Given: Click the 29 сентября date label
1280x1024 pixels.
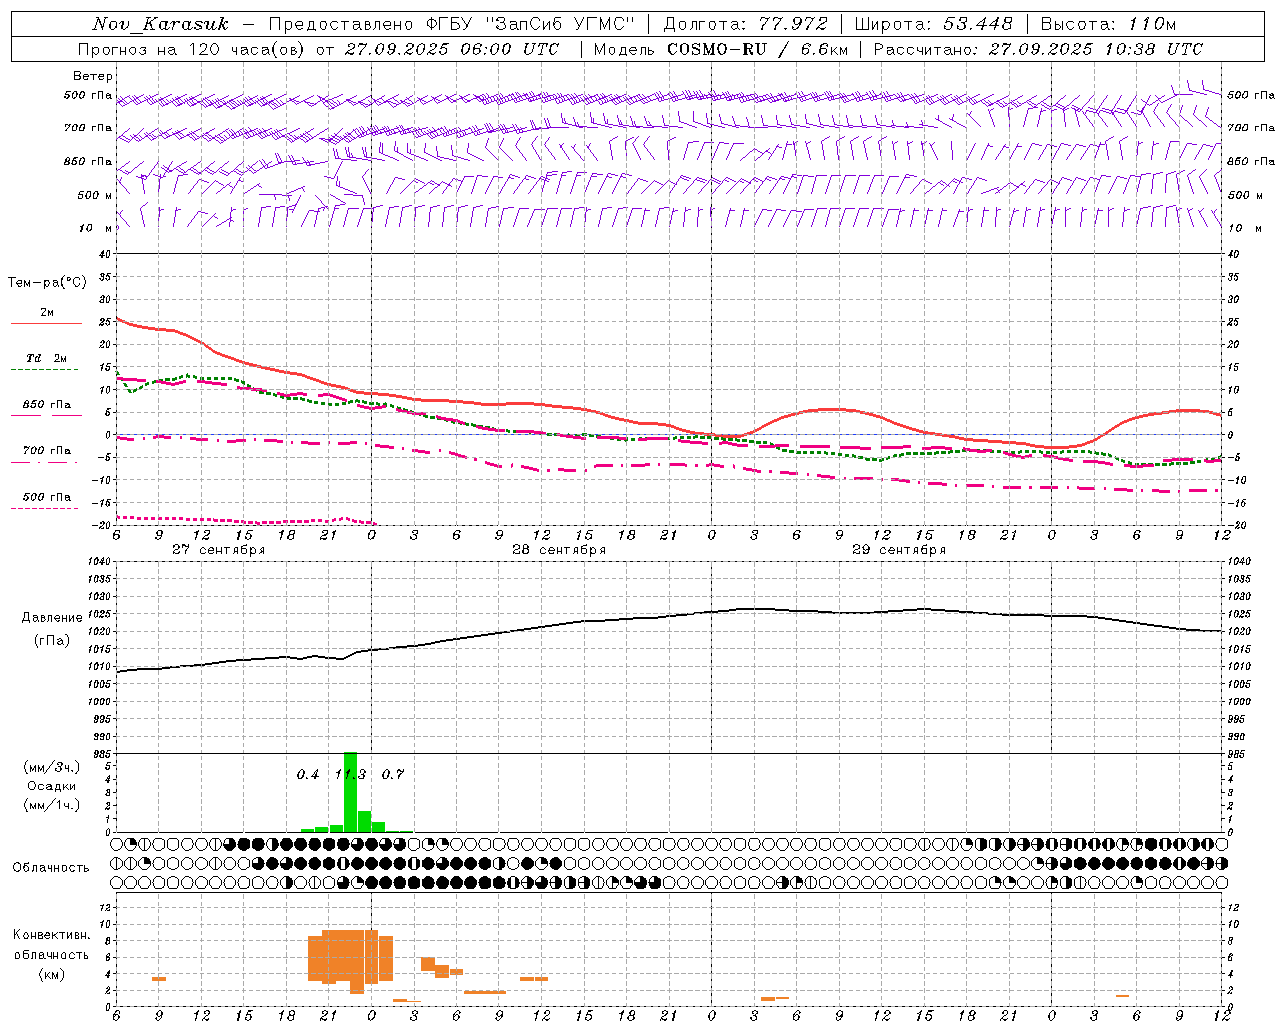Looking at the screenshot, I should pos(898,550).
